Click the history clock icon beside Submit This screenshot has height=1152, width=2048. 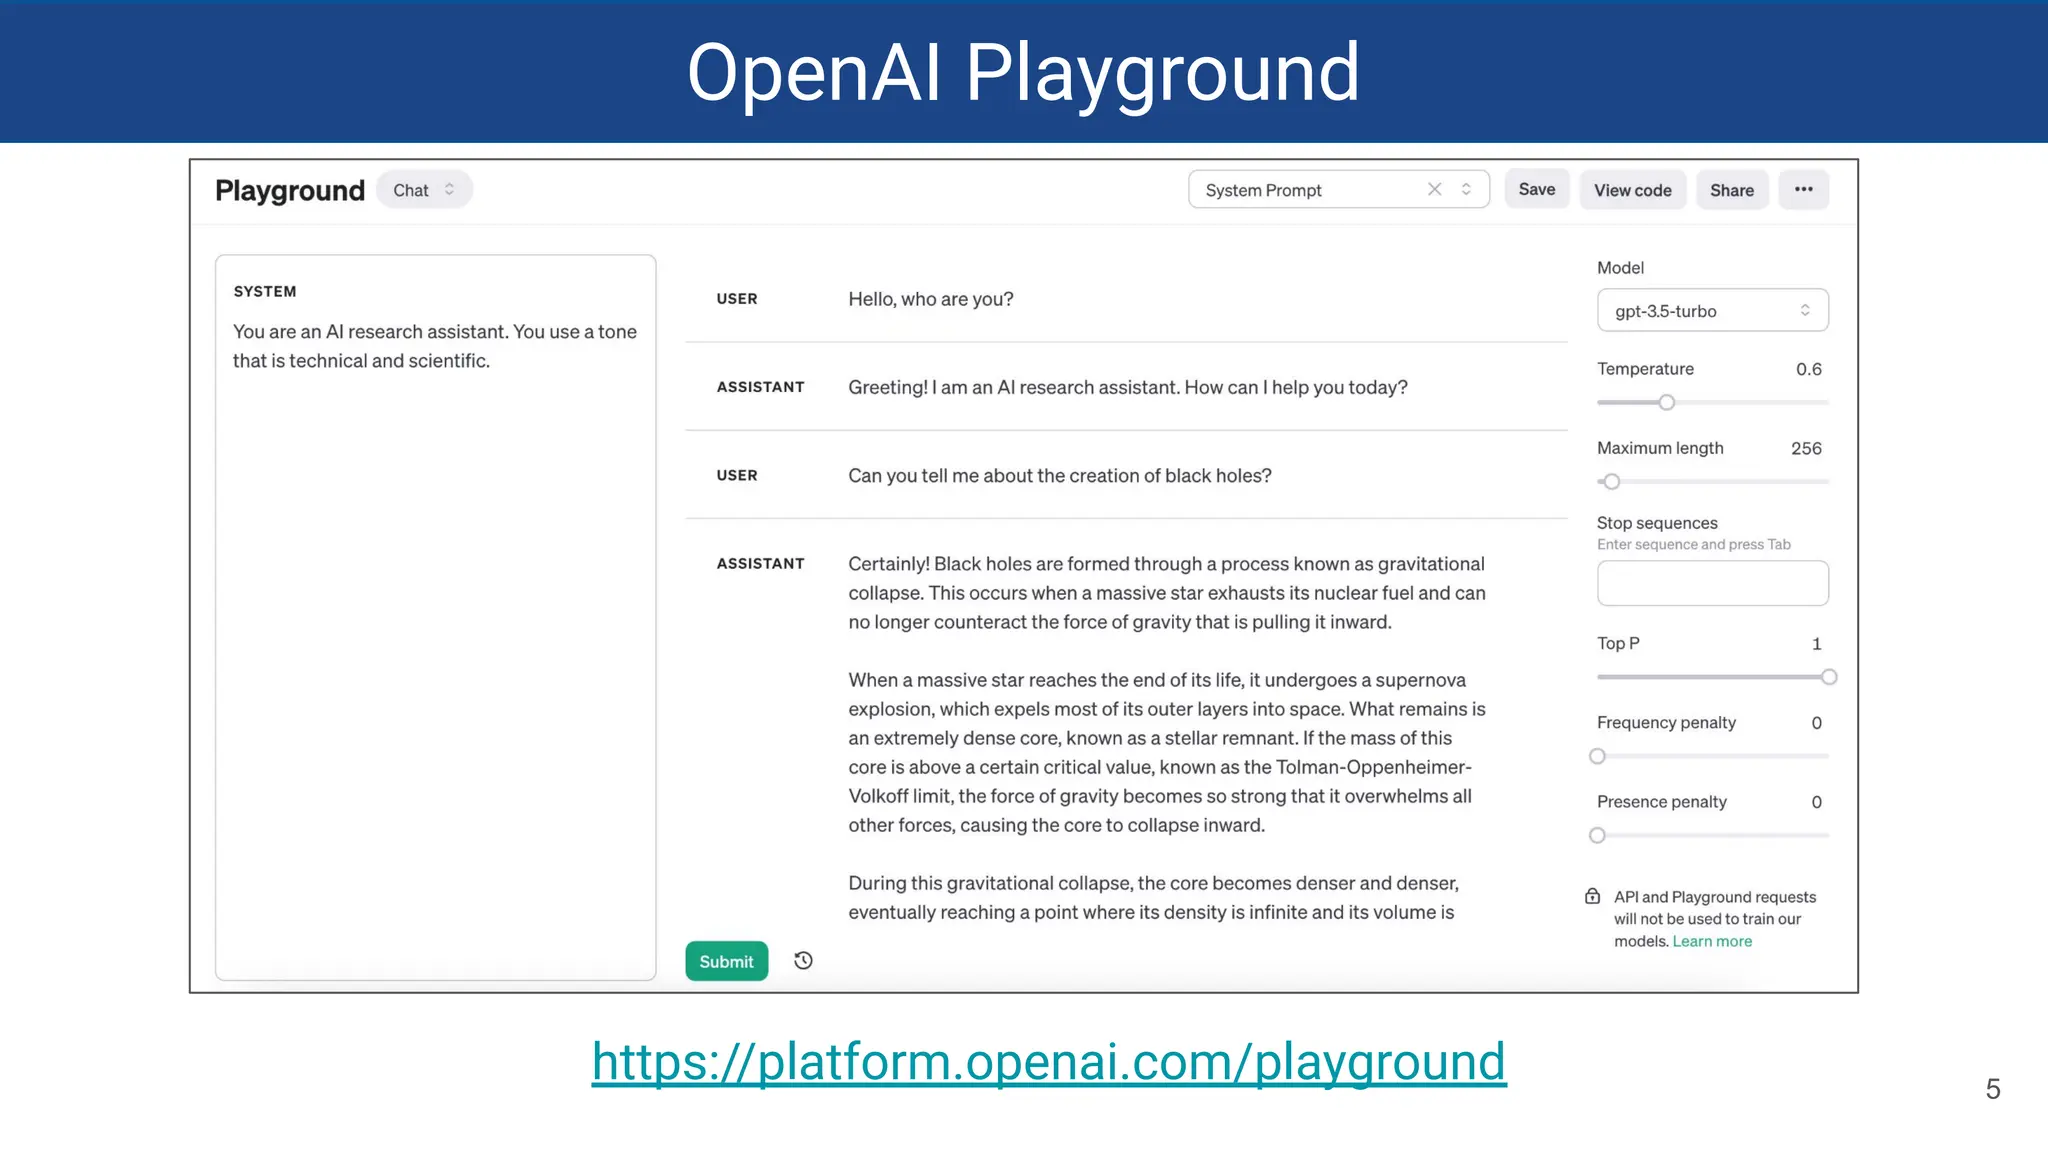click(803, 961)
